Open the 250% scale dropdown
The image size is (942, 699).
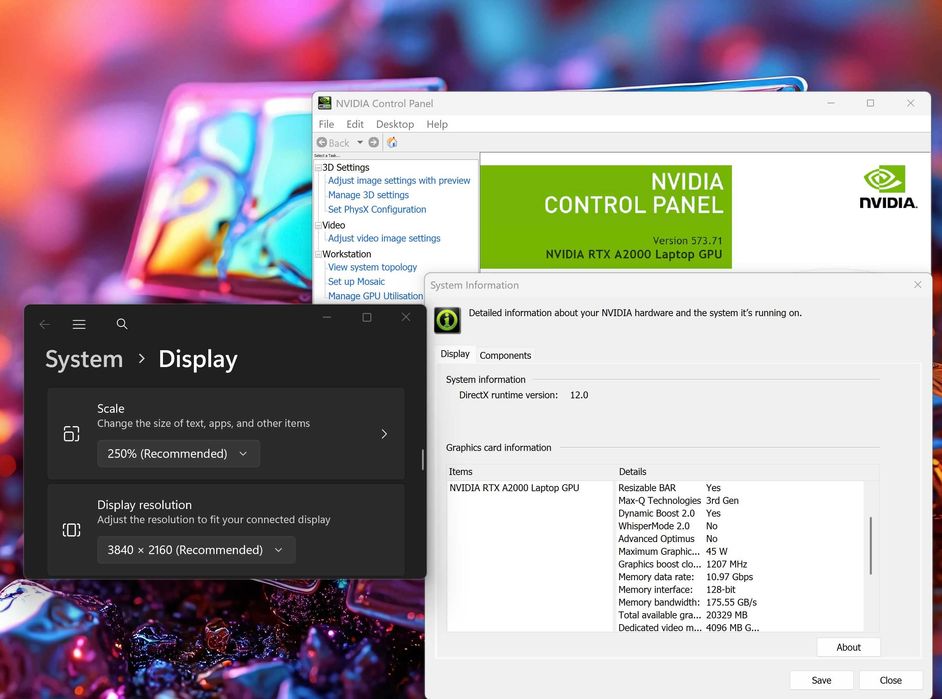click(x=178, y=454)
